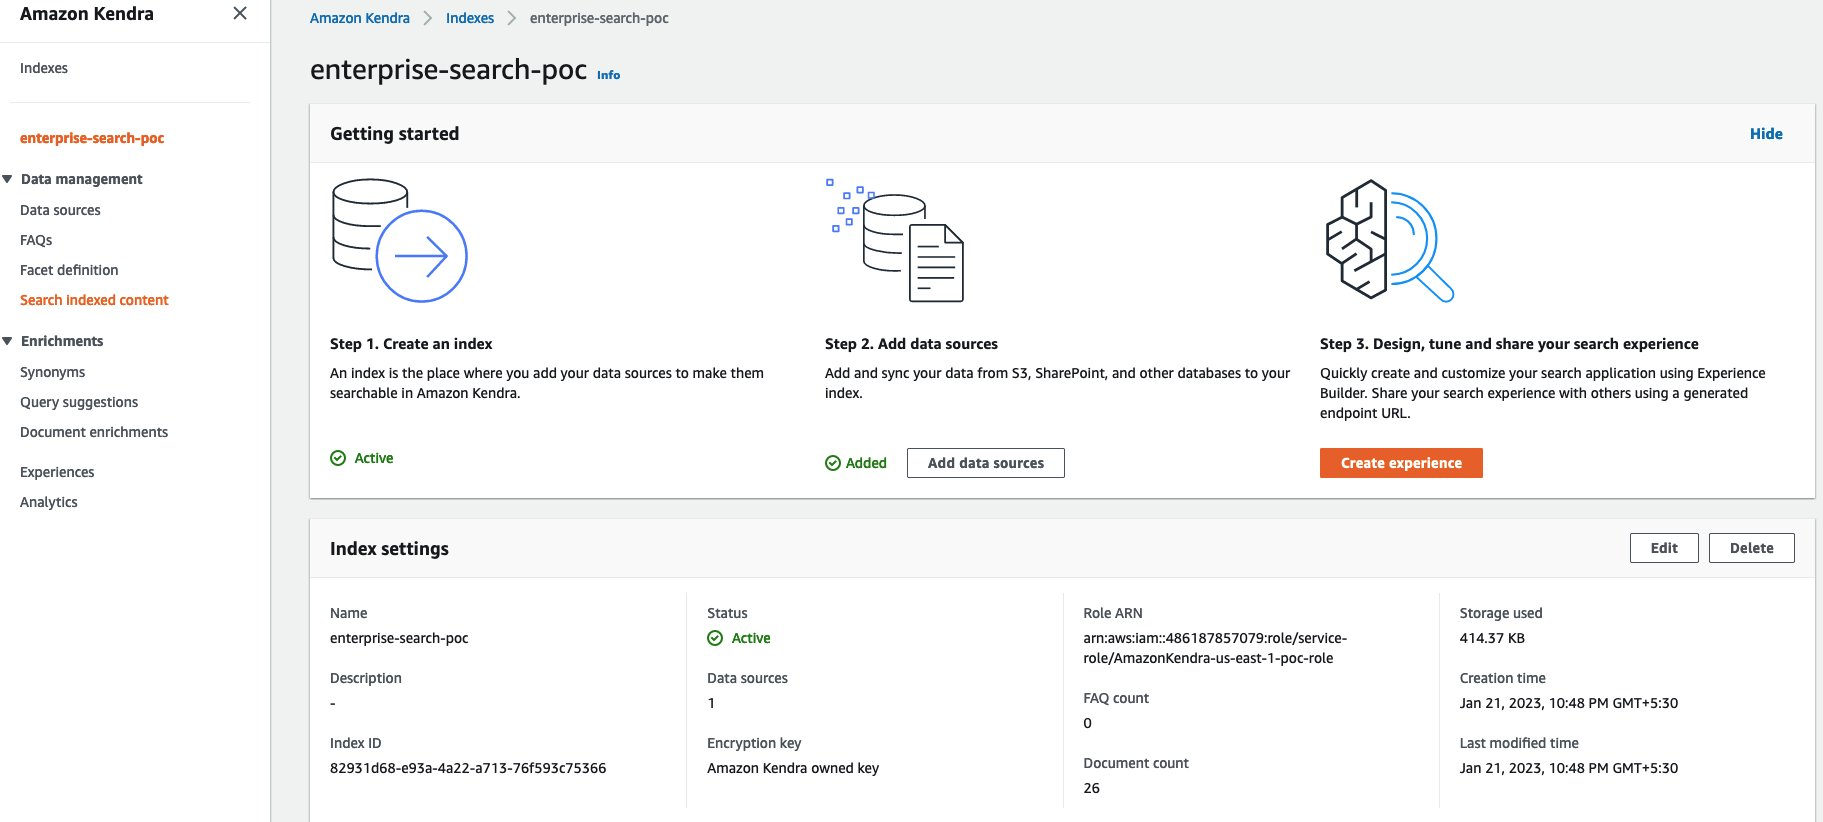Click the Step 1. Create an index heading
This screenshot has height=822, width=1823.
click(x=411, y=344)
